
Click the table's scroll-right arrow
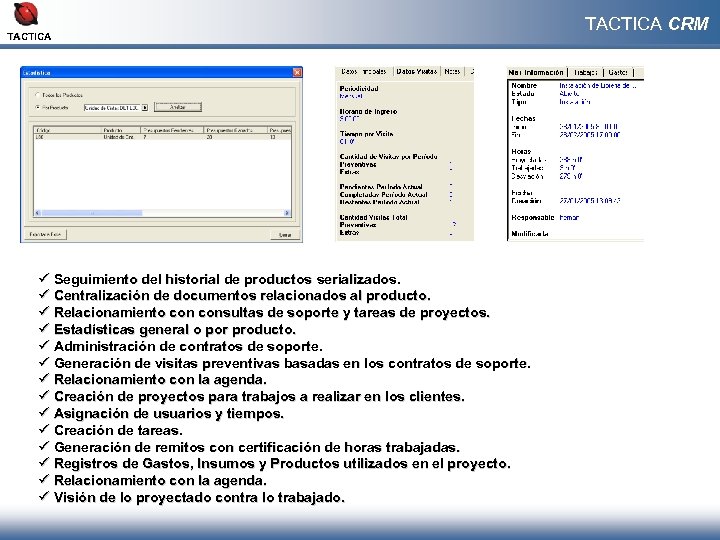tap(287, 213)
